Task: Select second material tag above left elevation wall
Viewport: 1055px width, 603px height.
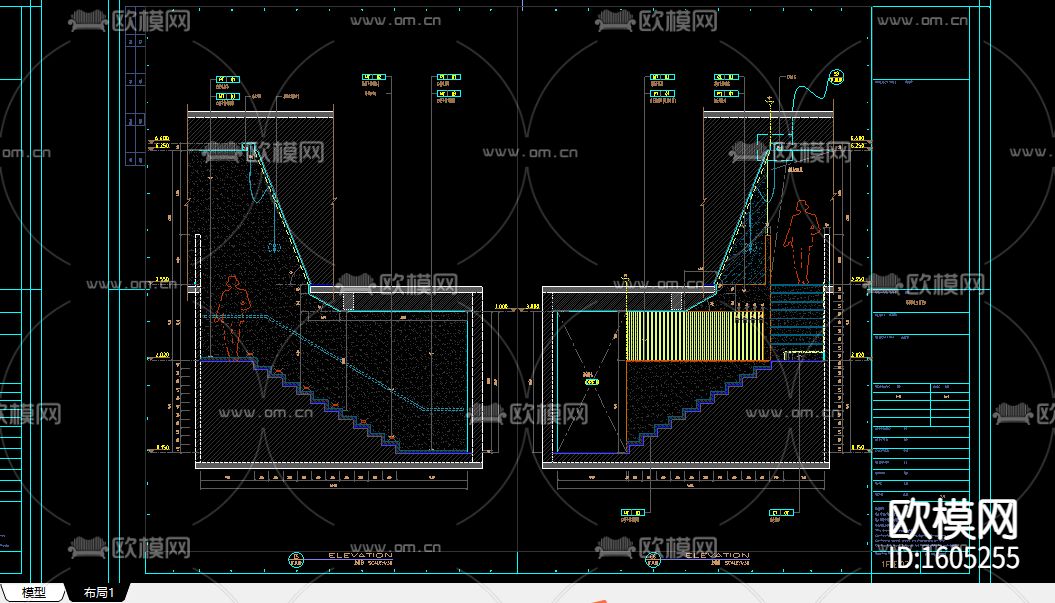Action: click(x=227, y=96)
